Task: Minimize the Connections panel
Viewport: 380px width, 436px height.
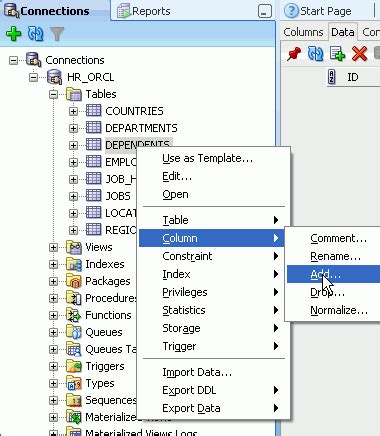Action: tap(265, 12)
